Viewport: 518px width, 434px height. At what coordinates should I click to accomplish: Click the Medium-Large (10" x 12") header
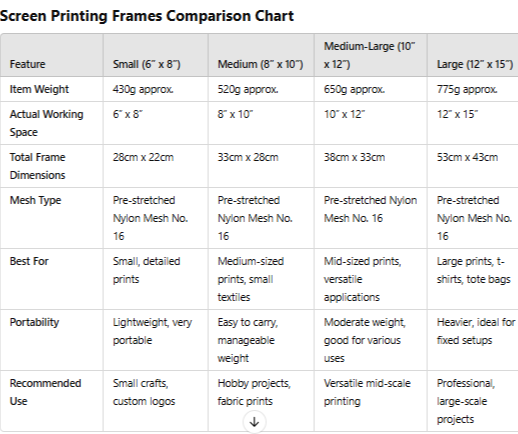pyautogui.click(x=370, y=55)
